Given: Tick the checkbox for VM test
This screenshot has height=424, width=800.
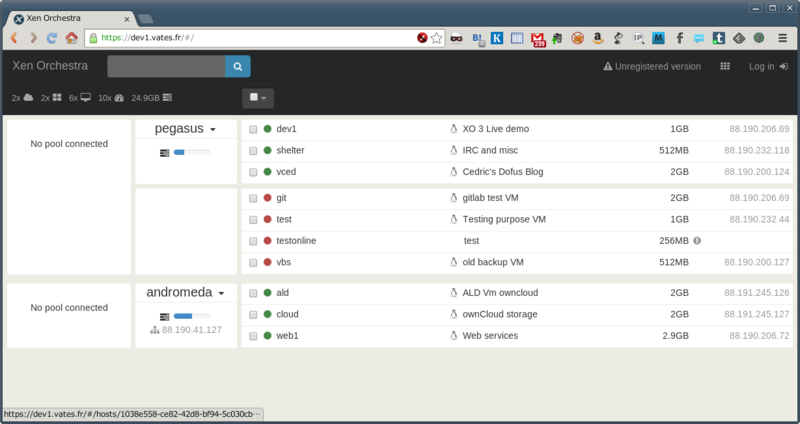Looking at the screenshot, I should (x=253, y=220).
